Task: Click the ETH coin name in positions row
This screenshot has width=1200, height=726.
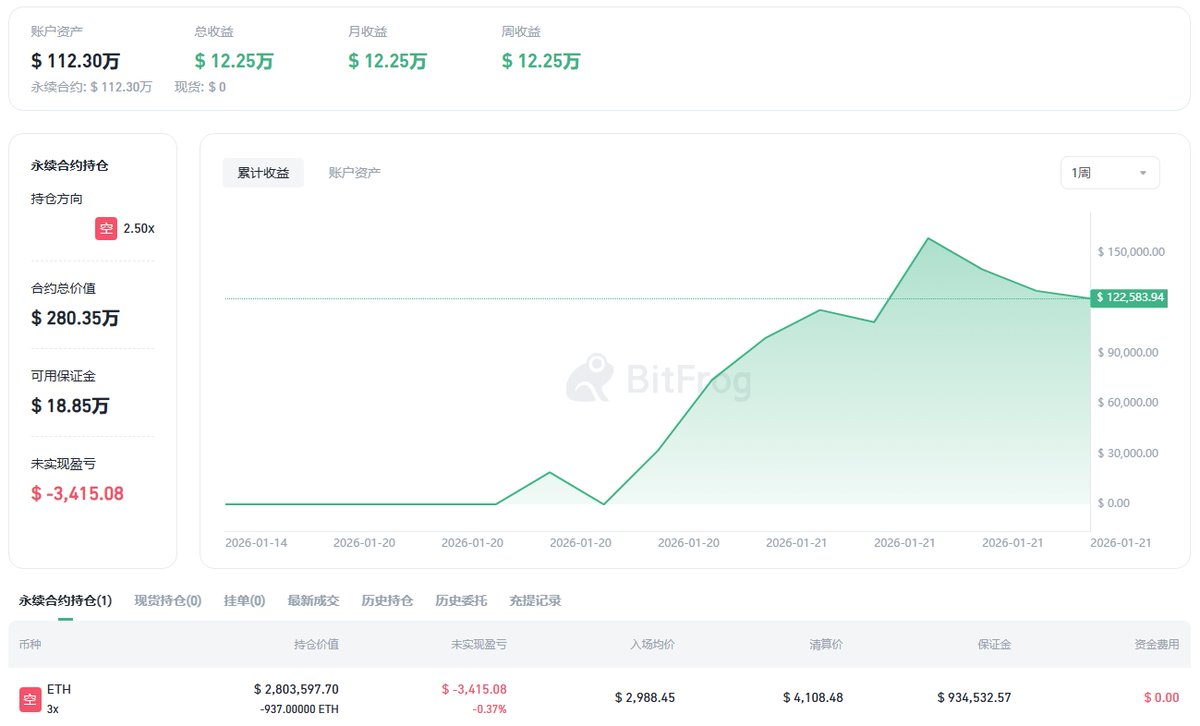Action: click(58, 689)
